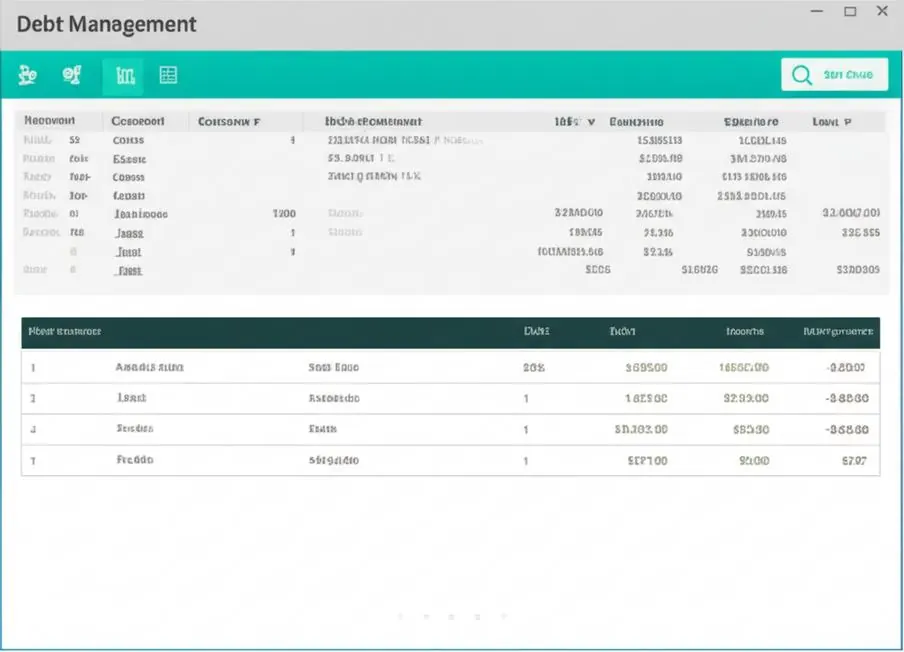Image resolution: width=904 pixels, height=652 pixels.
Task: Select the highlighted bar chart toolbar icon
Action: coord(124,76)
